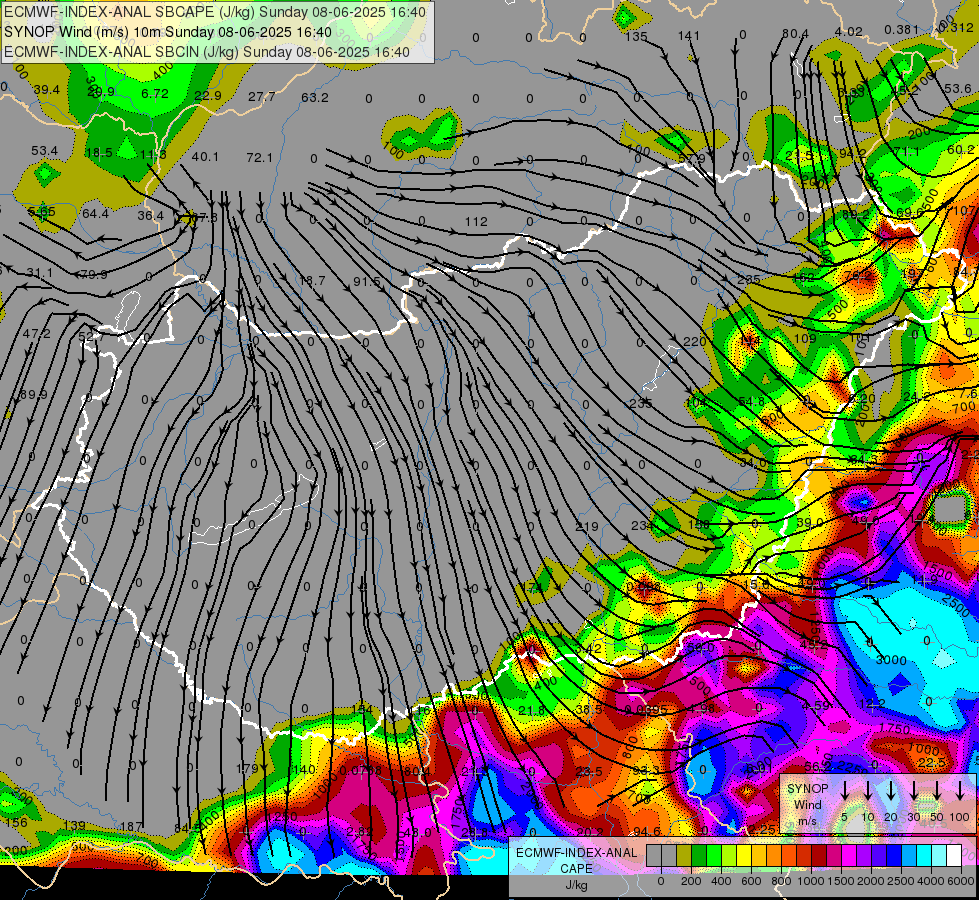Click the 100 m/s wind arrow in SYNOP legend
Screen dimensions: 979x900
[960, 791]
